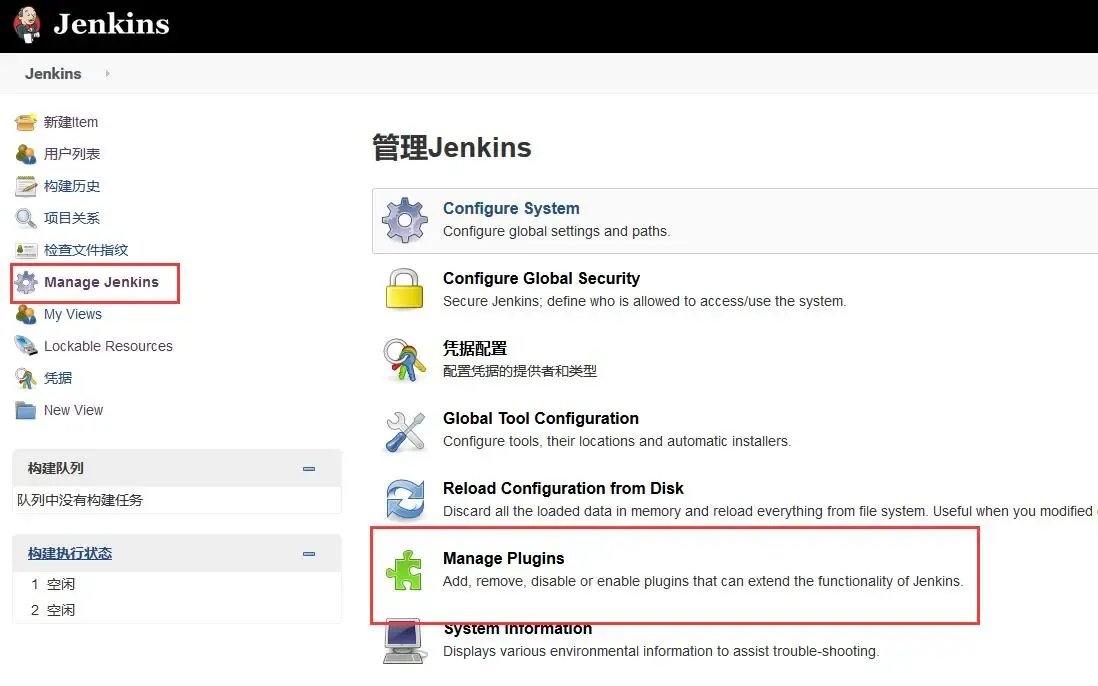
Task: Click the 构建历史 notepad icon
Action: (26, 185)
